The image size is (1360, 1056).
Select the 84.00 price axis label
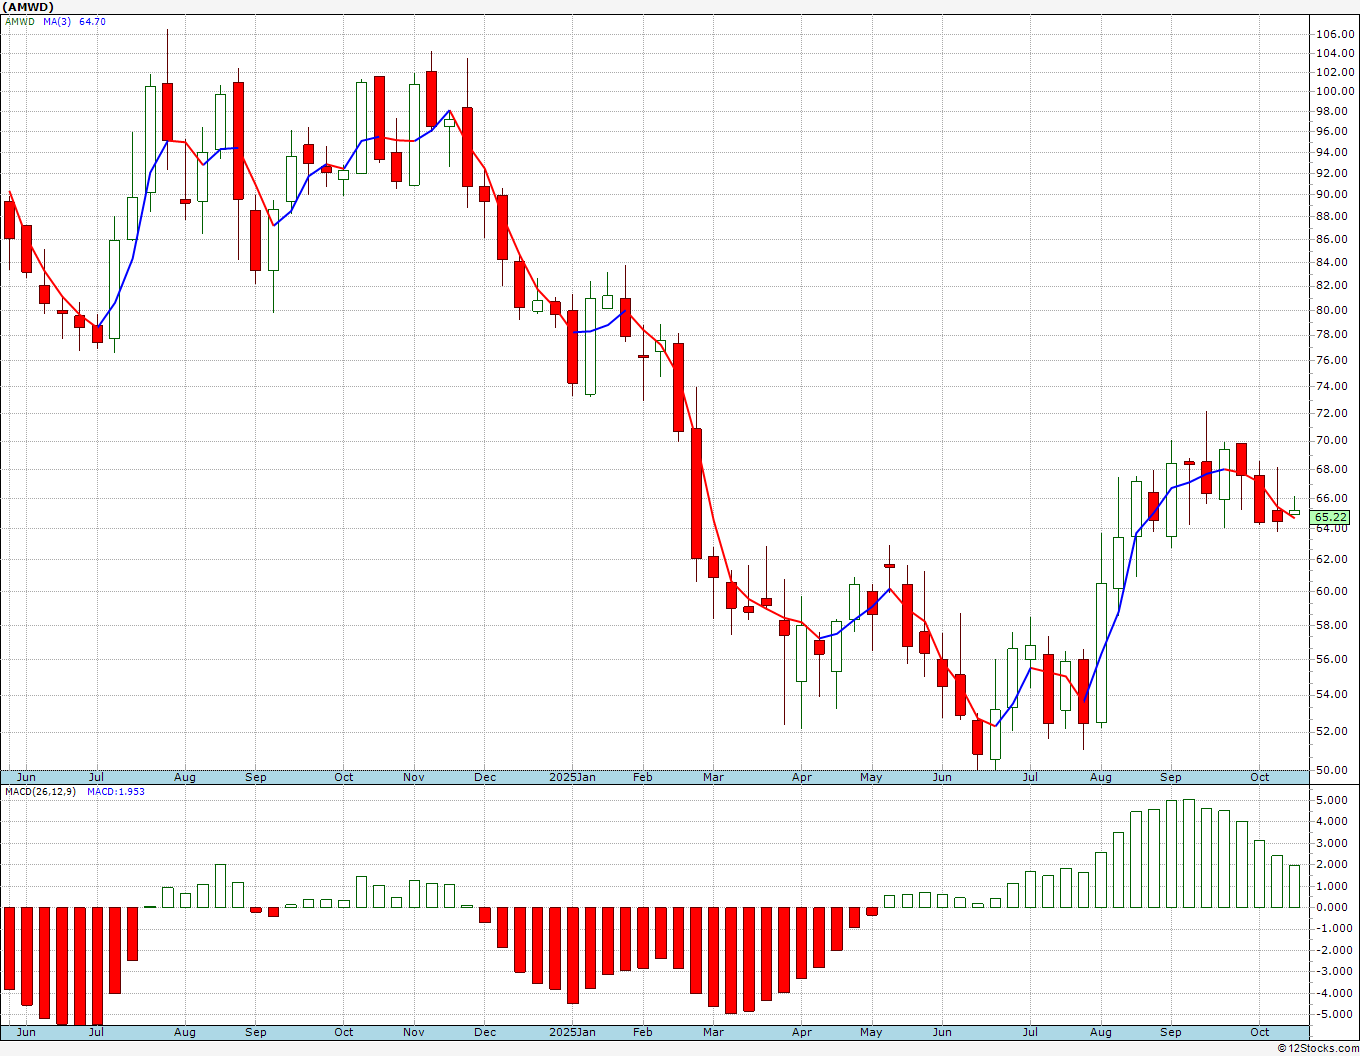[1335, 263]
